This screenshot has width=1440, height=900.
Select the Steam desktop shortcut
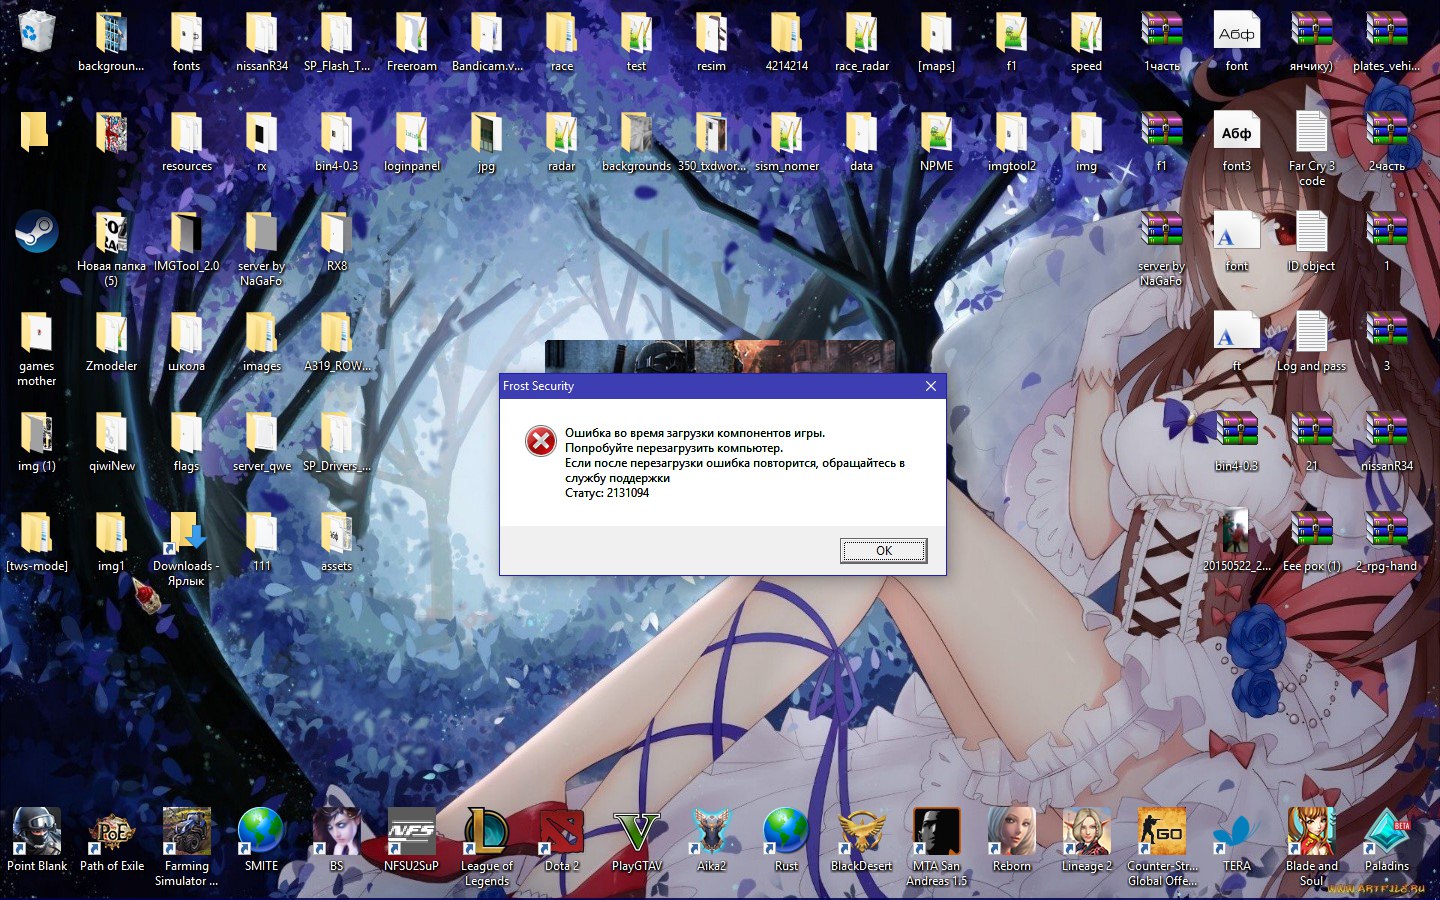[x=36, y=233]
